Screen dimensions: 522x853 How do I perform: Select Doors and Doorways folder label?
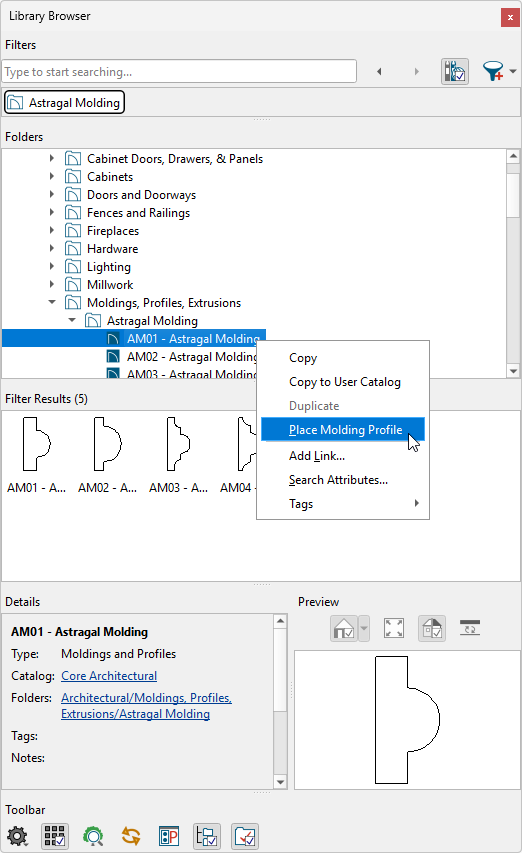(141, 195)
